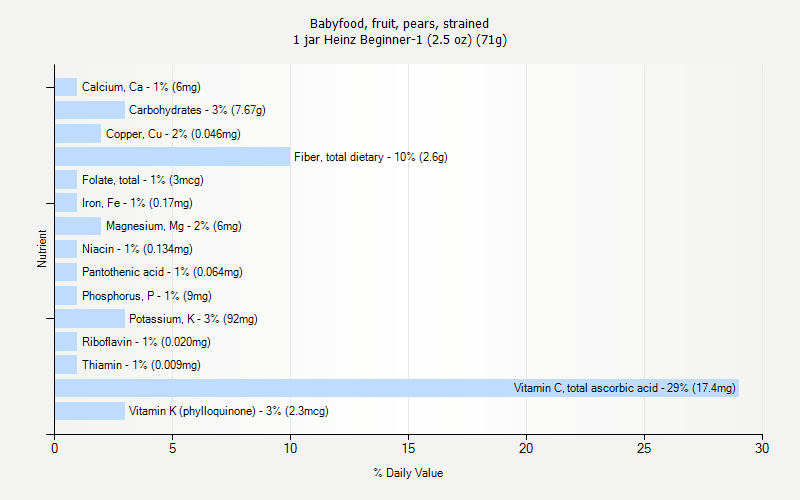800x500 pixels.
Task: Click the x-axis tick label 15
Action: point(408,448)
